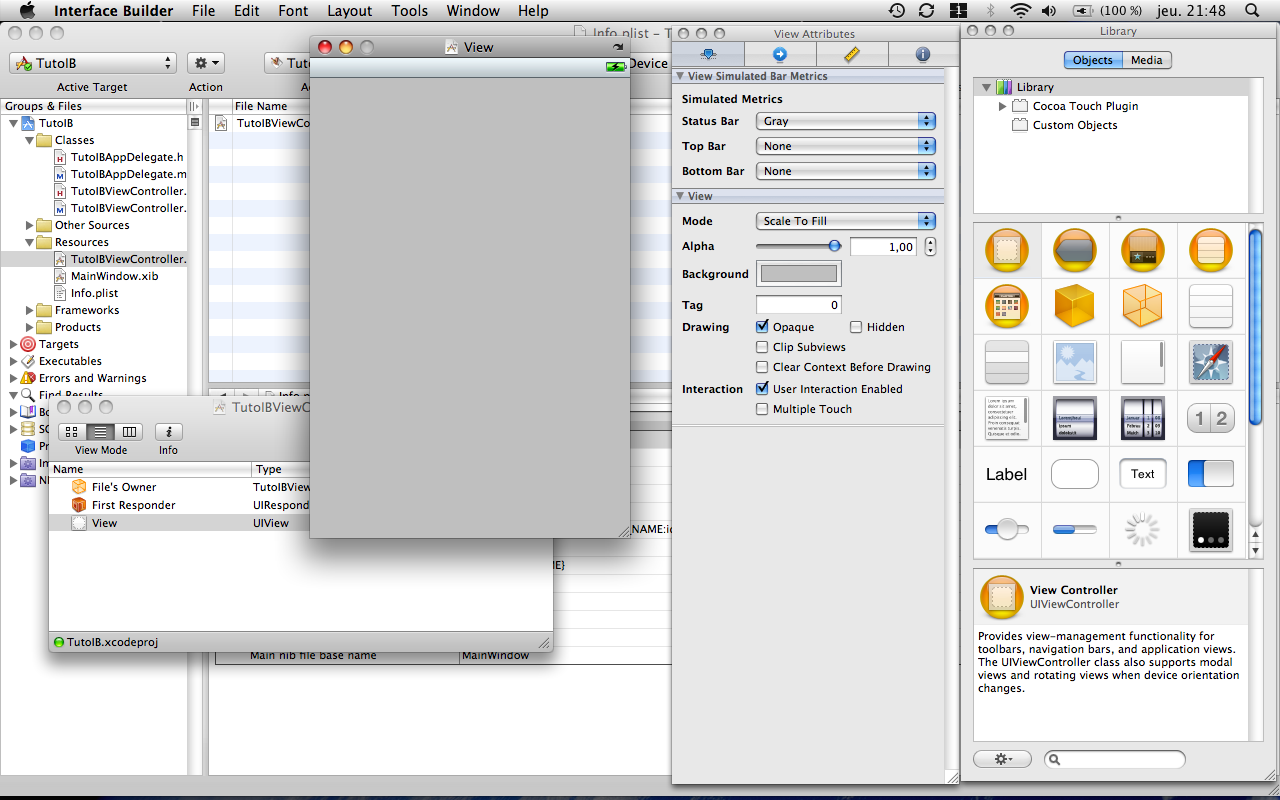The image size is (1280, 800).
Task: Select the Web View compass item
Action: 1211,362
